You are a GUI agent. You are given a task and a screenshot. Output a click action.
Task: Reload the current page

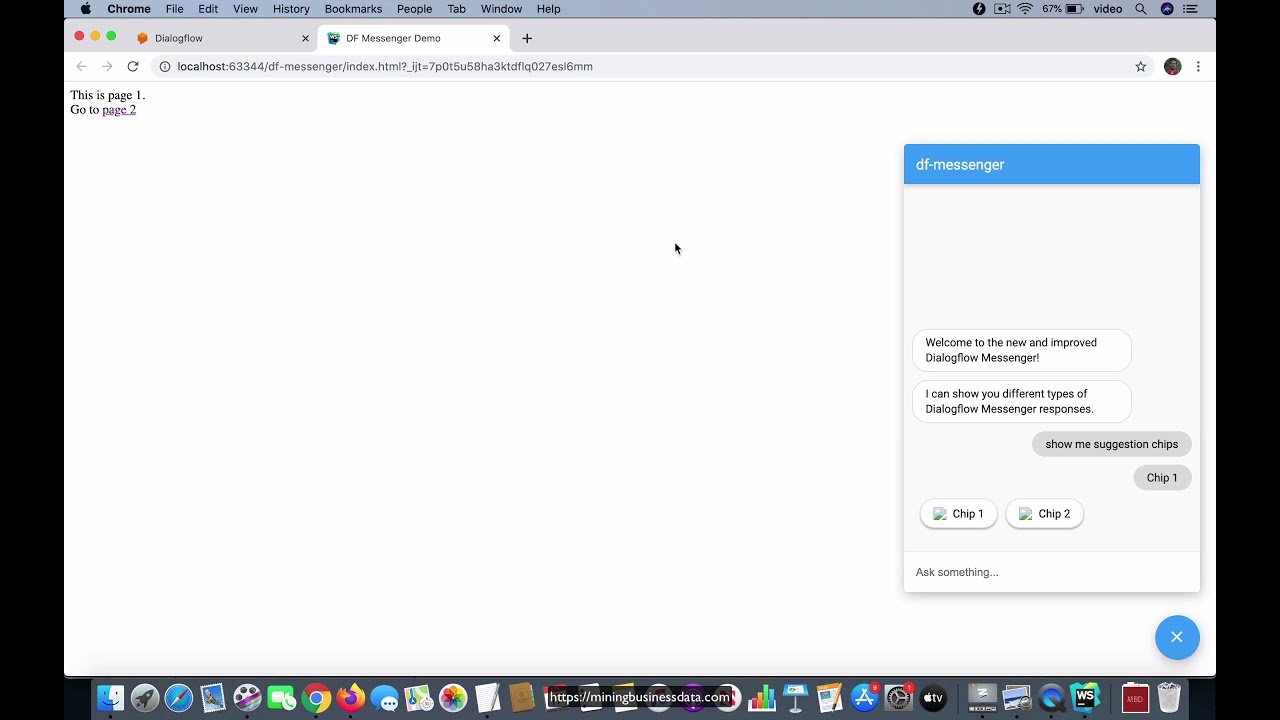[132, 66]
